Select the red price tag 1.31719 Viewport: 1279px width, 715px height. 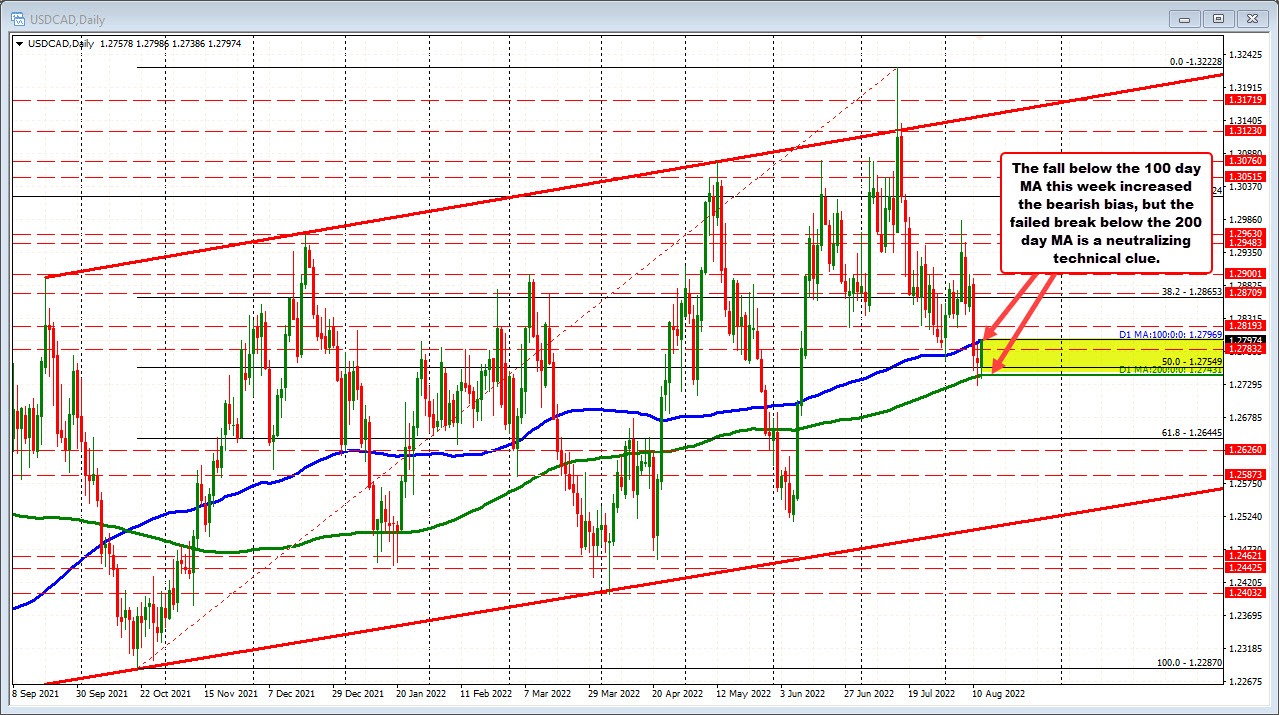click(1246, 100)
